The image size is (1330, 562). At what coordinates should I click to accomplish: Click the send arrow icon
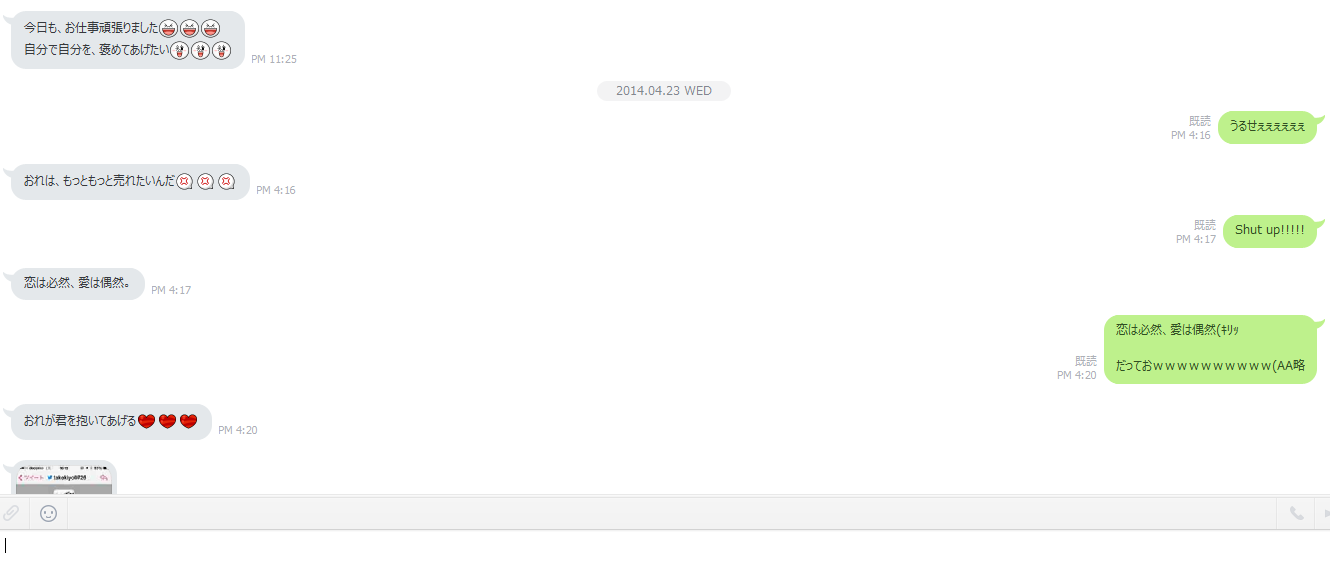point(1325,513)
